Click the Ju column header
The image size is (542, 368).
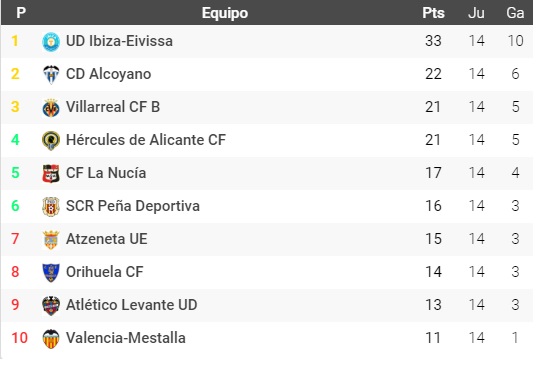pyautogui.click(x=476, y=13)
